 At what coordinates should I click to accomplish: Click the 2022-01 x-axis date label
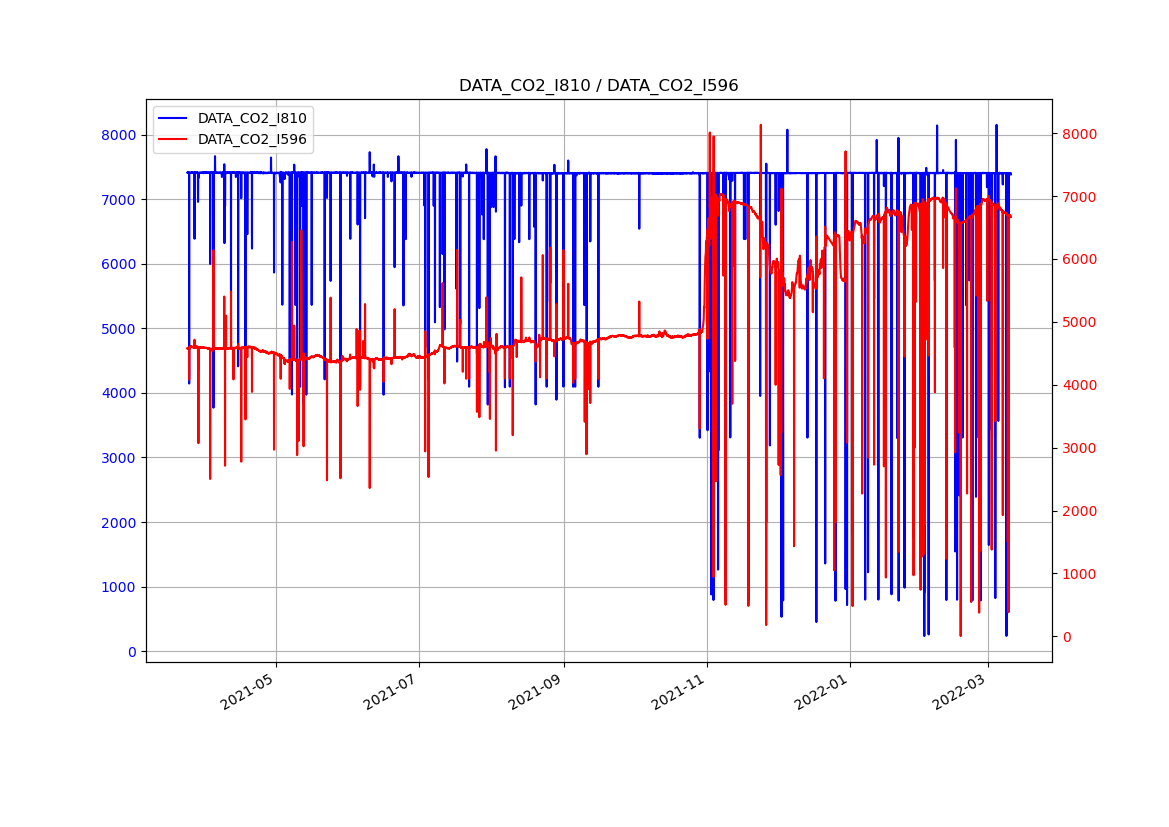(819, 690)
